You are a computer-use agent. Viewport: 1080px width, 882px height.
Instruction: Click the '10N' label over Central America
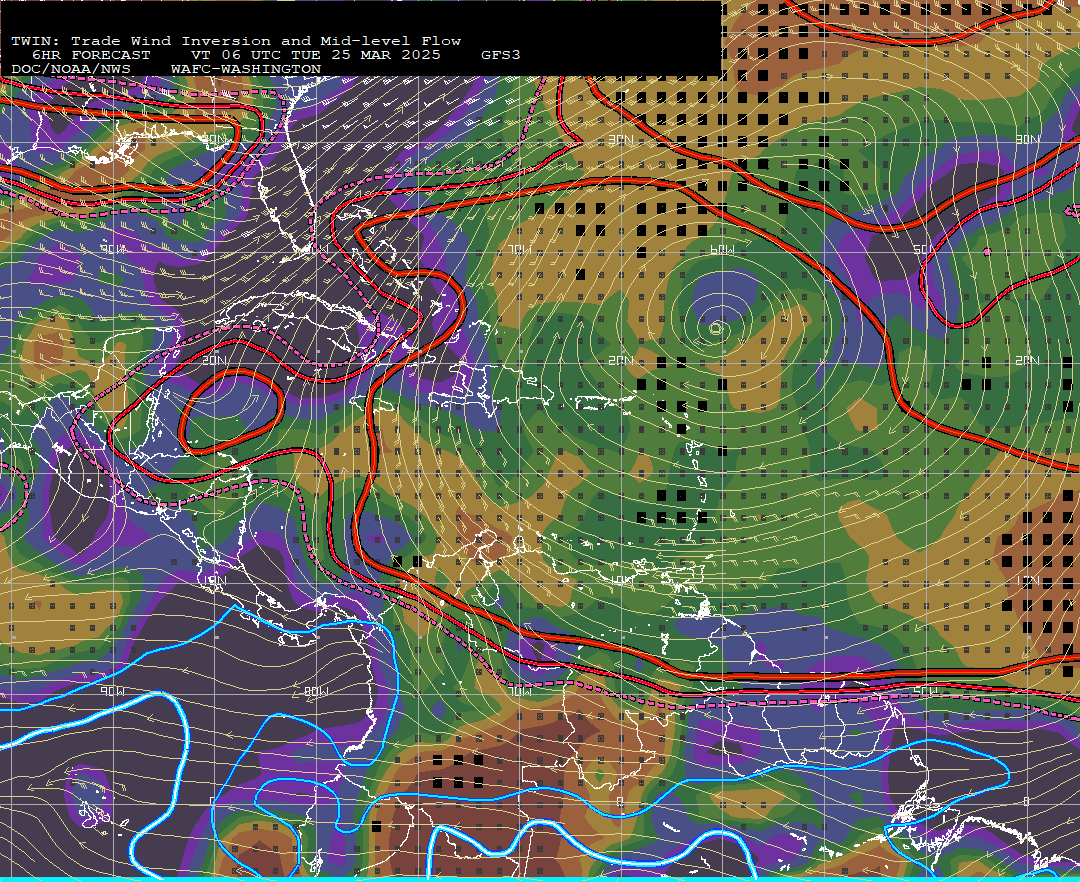click(x=214, y=580)
